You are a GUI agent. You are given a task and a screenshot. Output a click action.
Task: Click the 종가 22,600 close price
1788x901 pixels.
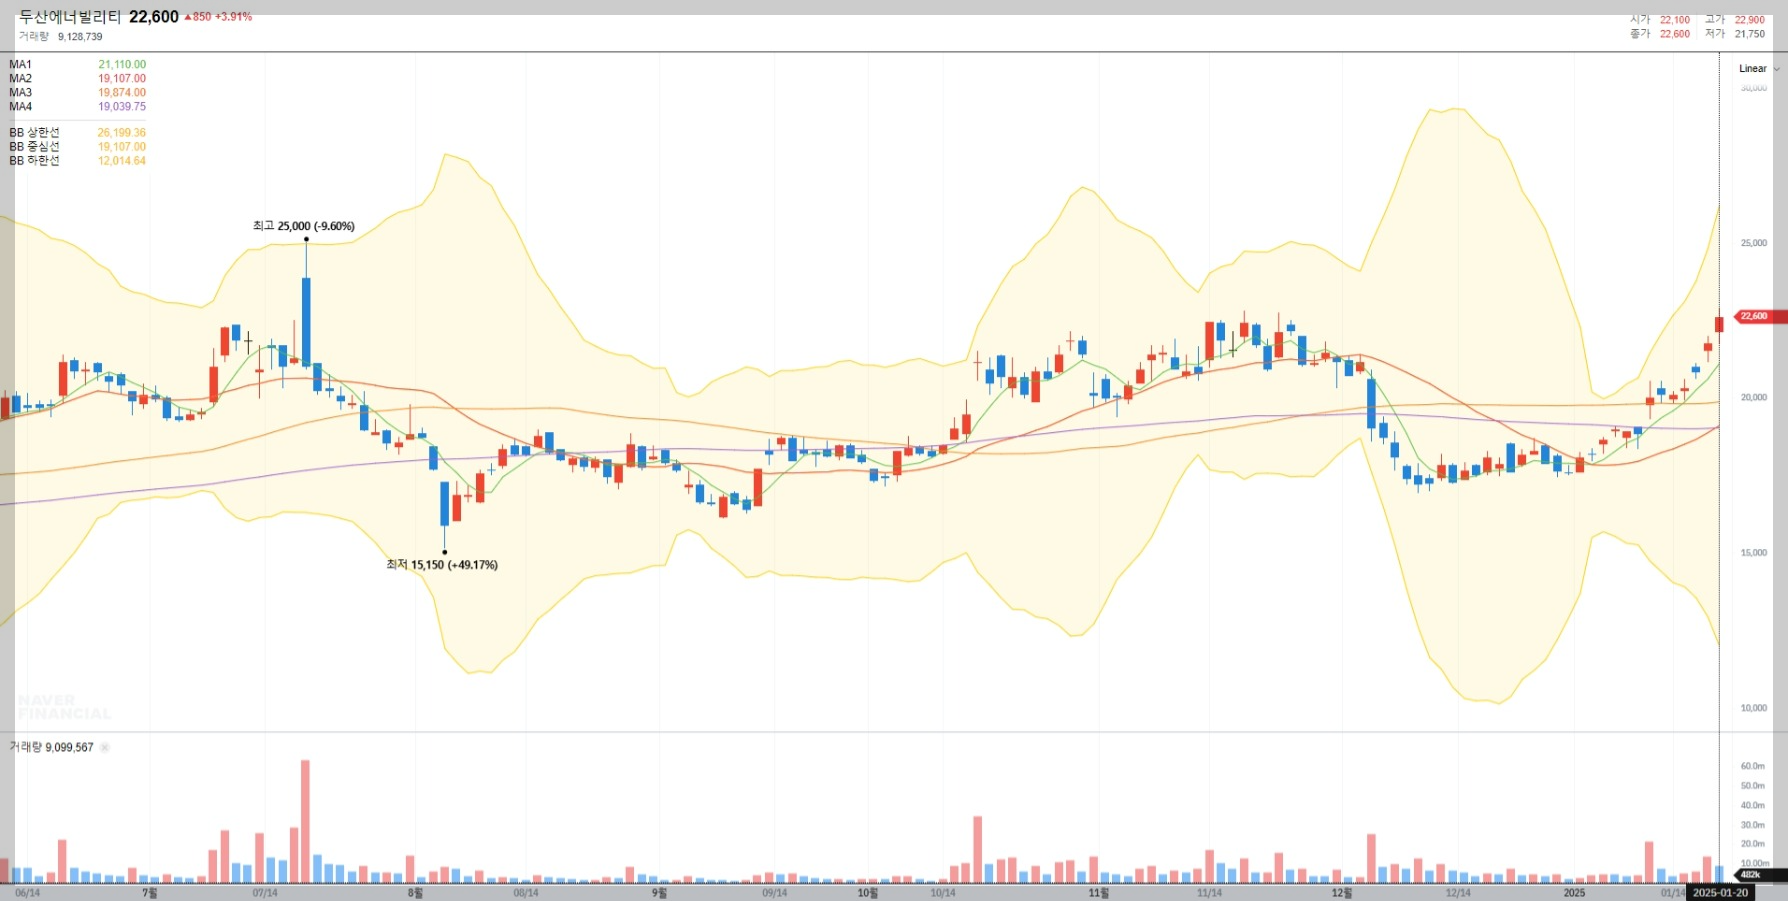(1660, 34)
